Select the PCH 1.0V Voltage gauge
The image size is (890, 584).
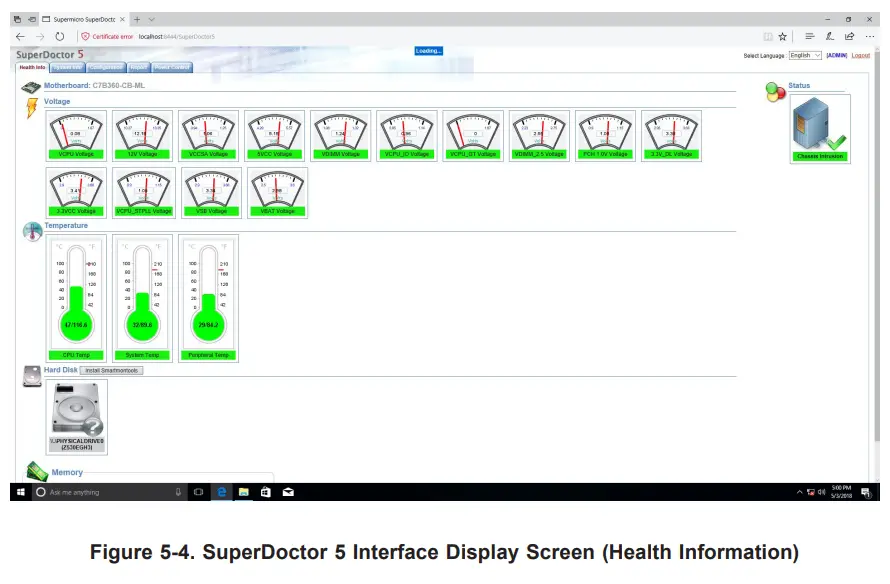coord(605,136)
